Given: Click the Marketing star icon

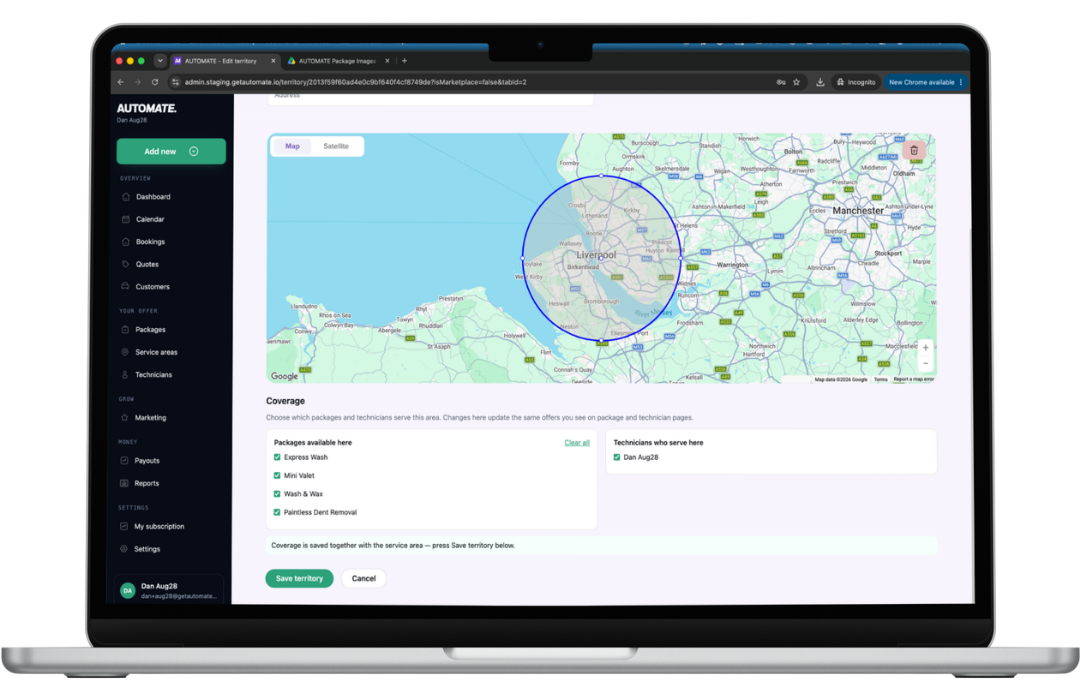Looking at the screenshot, I should tap(125, 418).
